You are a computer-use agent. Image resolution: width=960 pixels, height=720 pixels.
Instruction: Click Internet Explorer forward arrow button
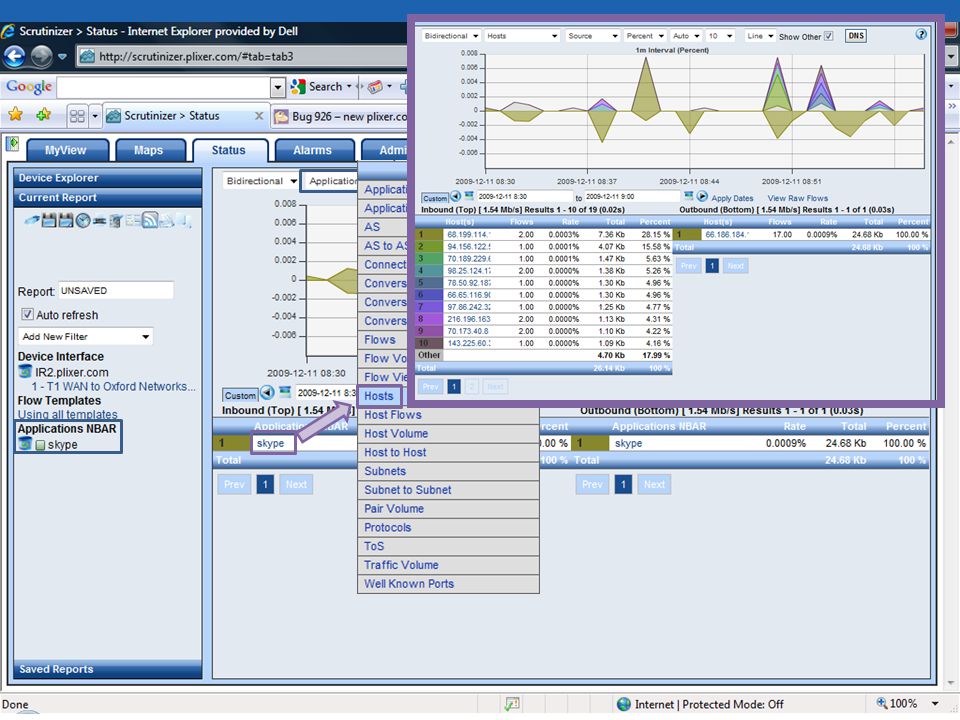42,56
